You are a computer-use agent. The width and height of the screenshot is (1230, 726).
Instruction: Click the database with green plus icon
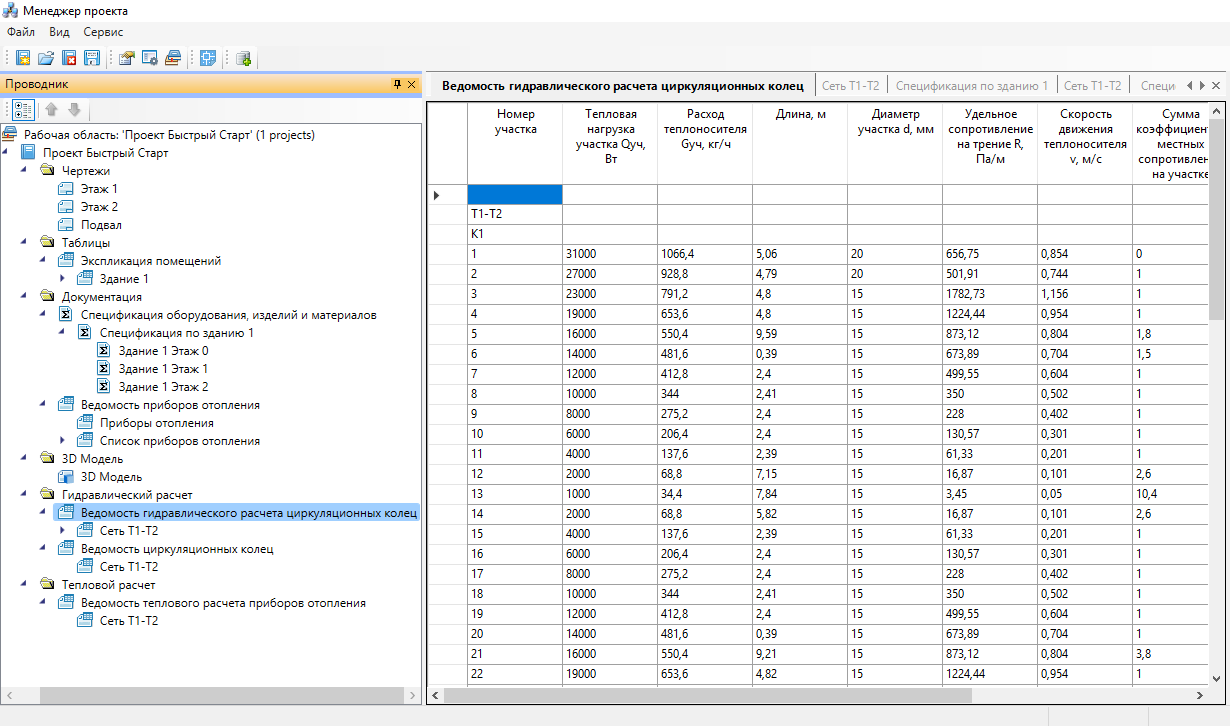243,58
